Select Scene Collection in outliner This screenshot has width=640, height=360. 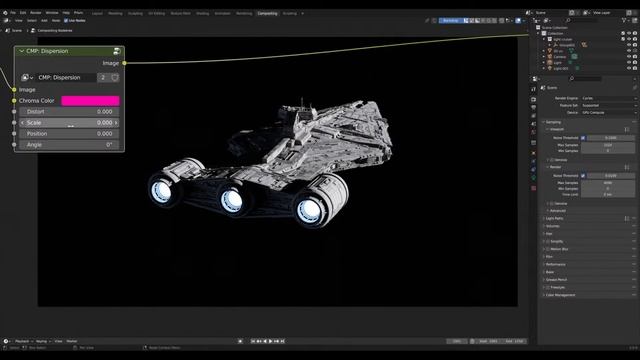554,28
